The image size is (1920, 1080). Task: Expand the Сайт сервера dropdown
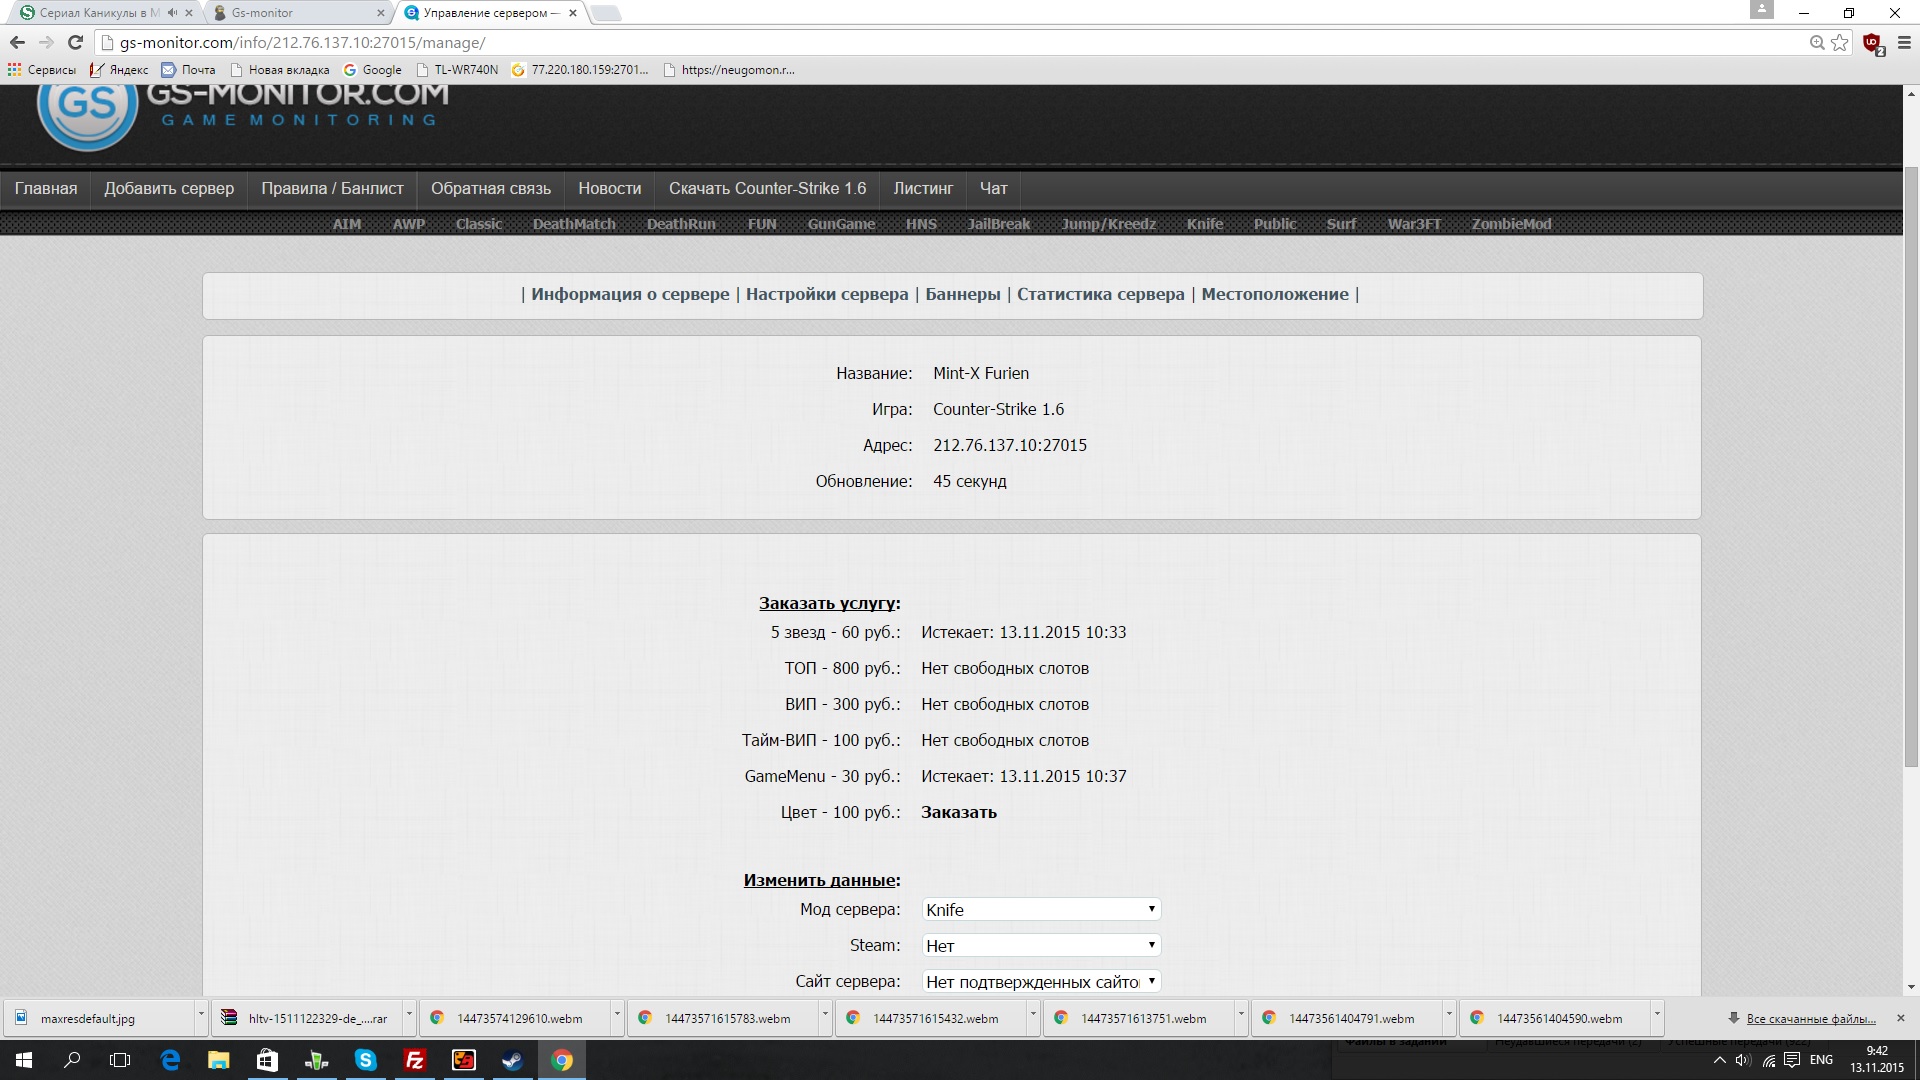point(1040,981)
